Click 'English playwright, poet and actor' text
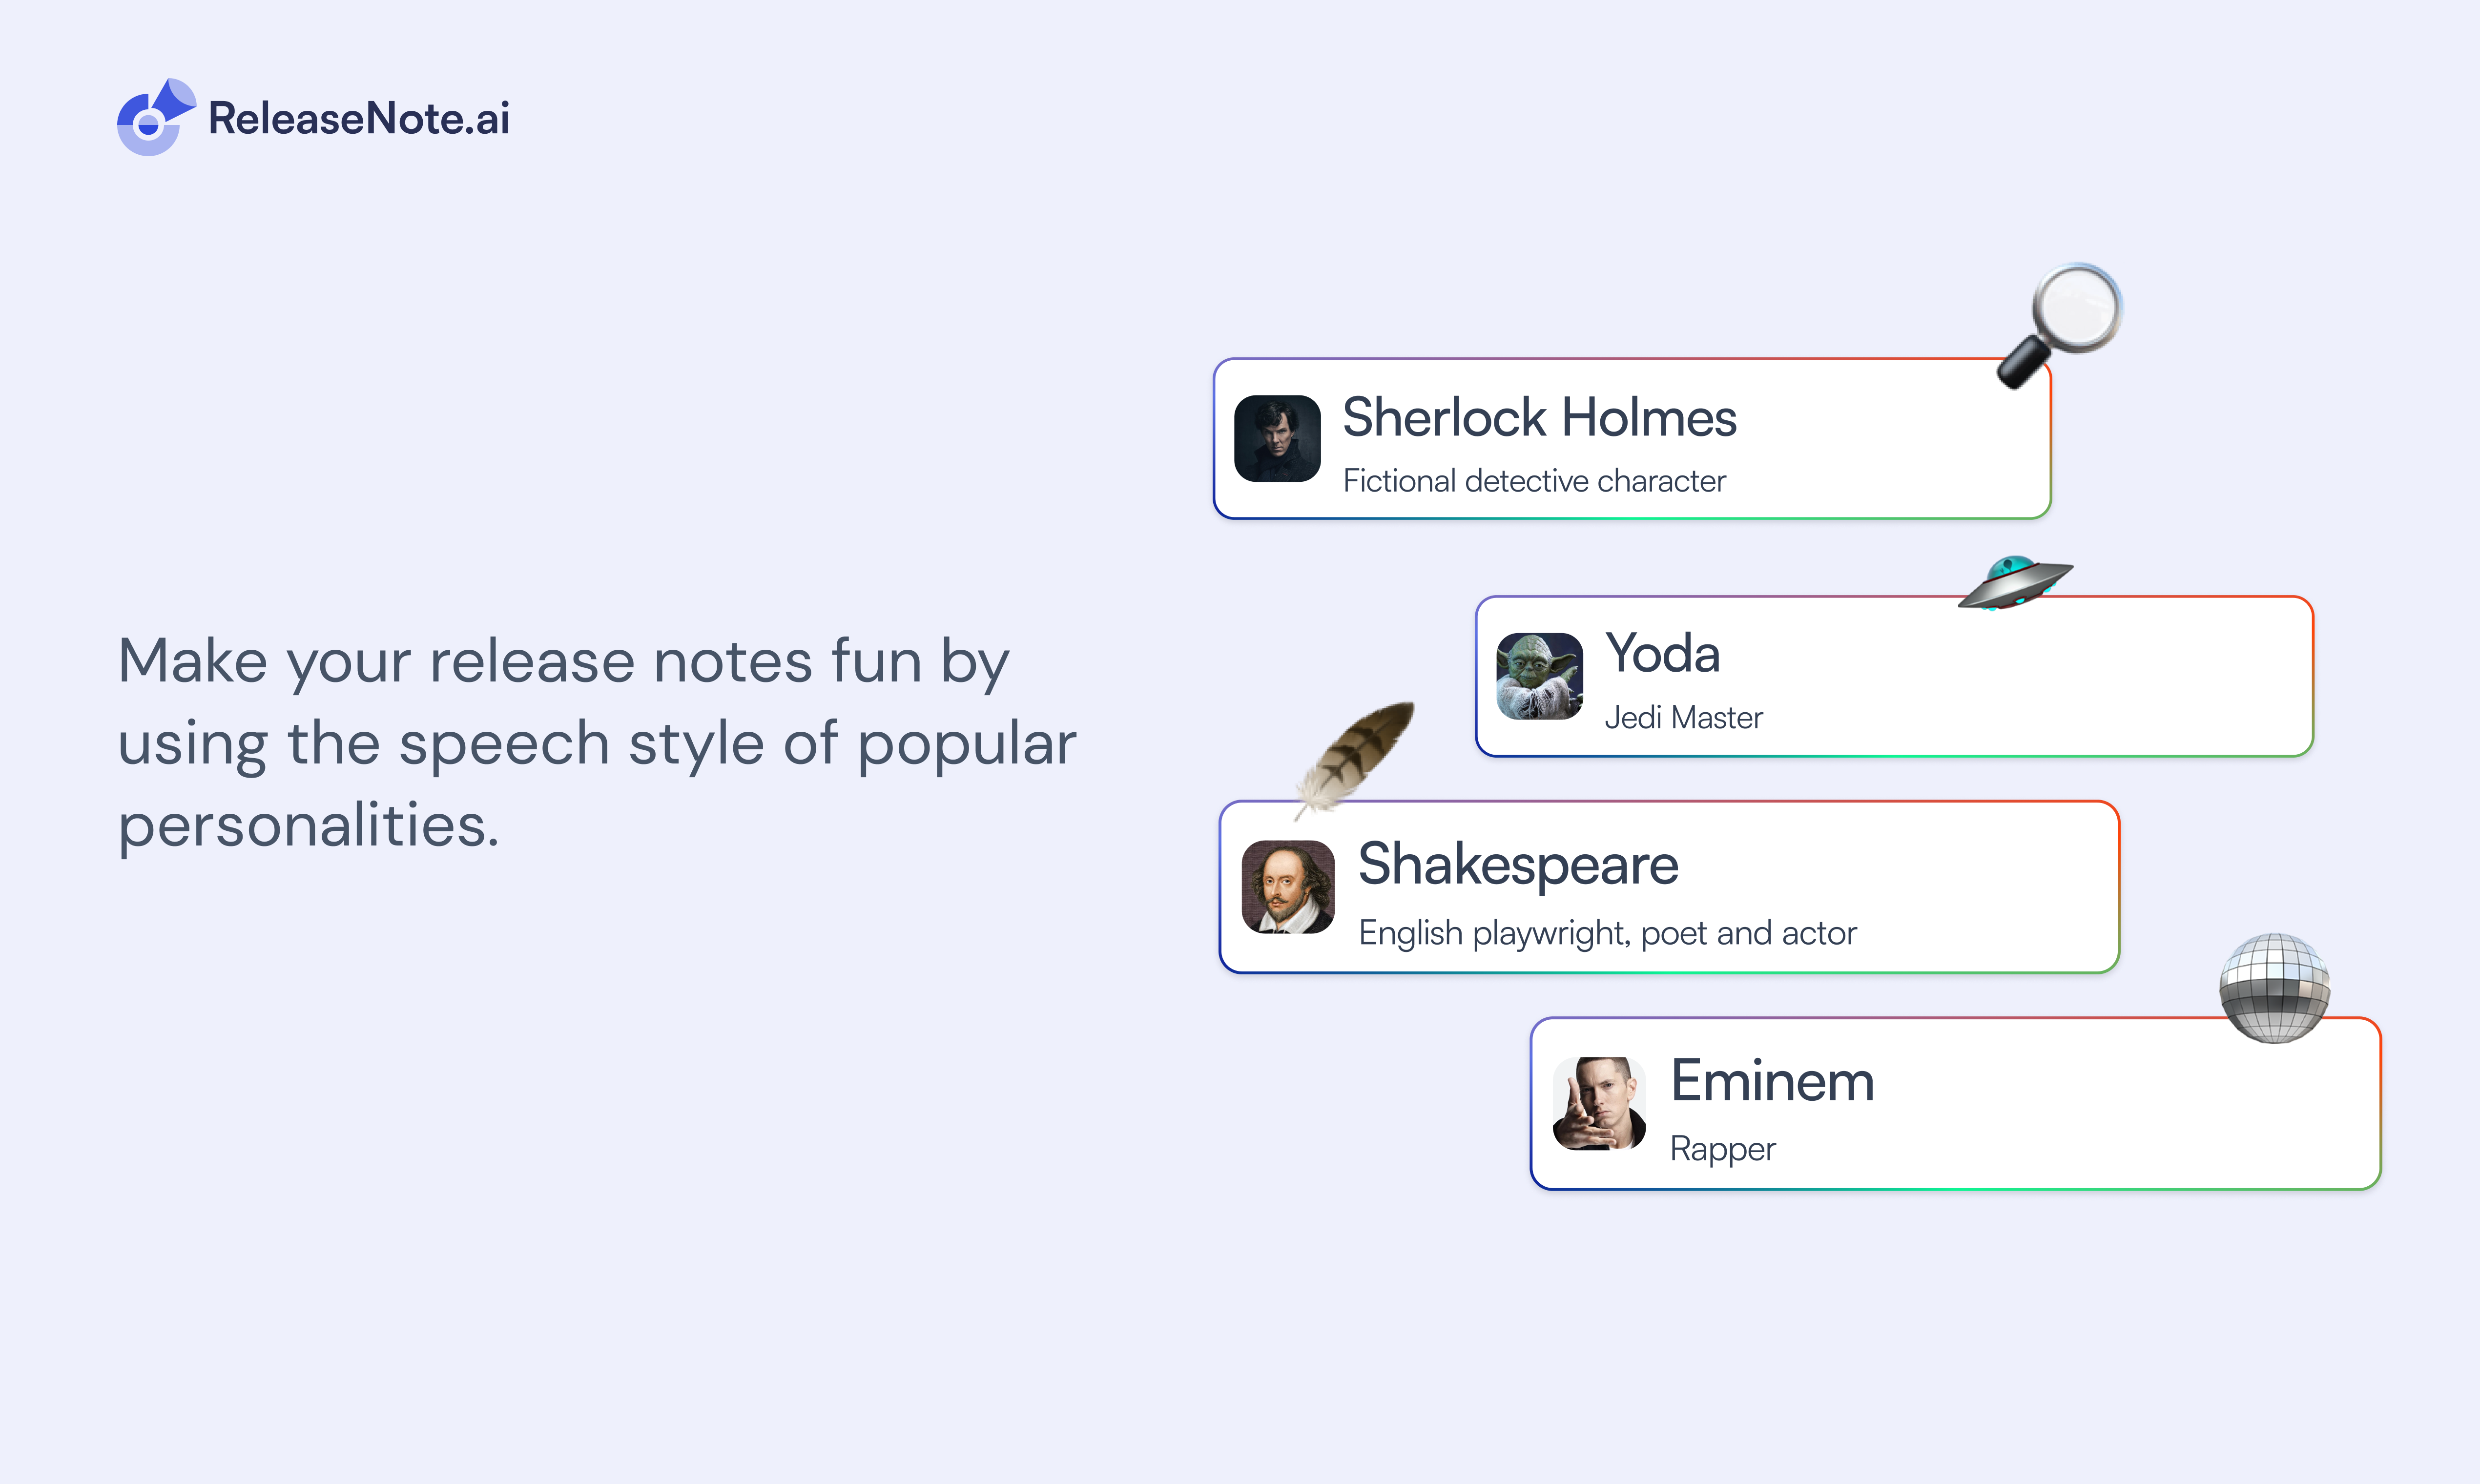This screenshot has width=2480, height=1484. coord(1607,933)
